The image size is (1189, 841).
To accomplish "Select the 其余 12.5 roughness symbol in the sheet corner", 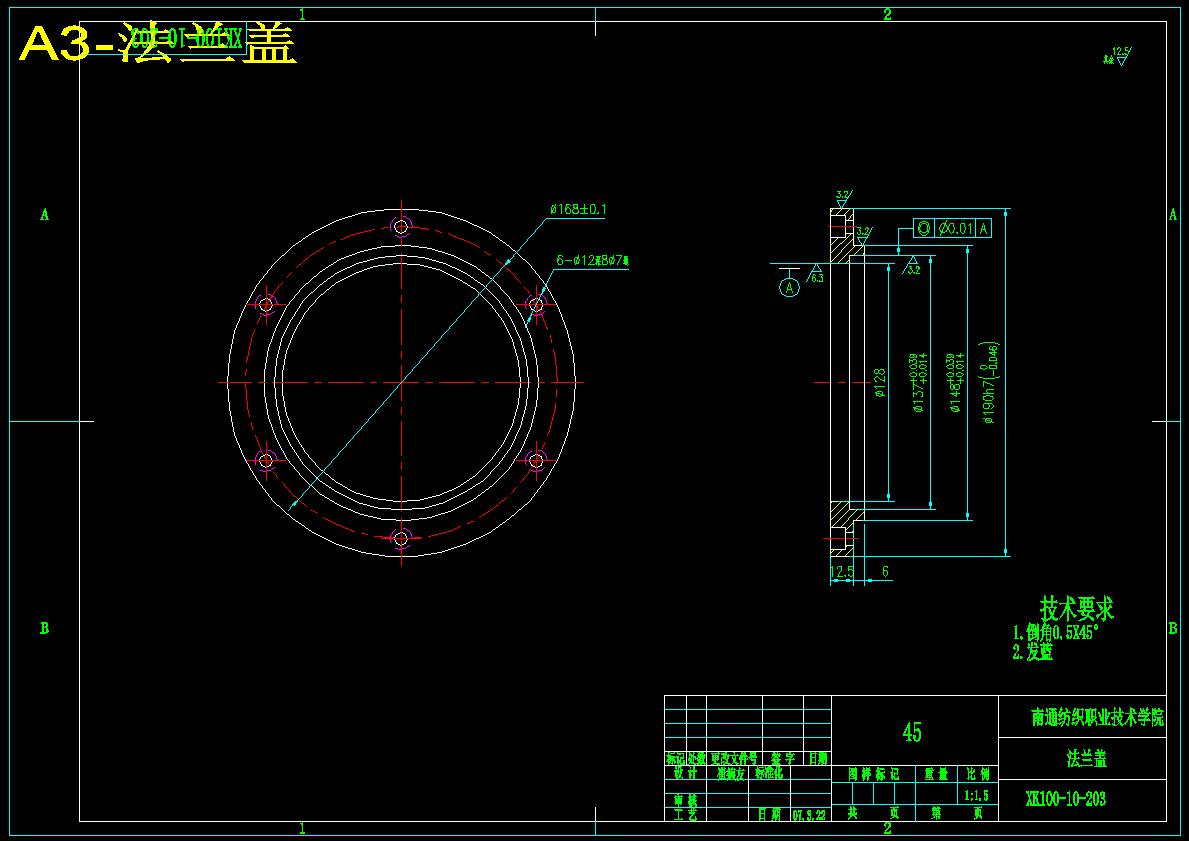I will pos(1118,57).
